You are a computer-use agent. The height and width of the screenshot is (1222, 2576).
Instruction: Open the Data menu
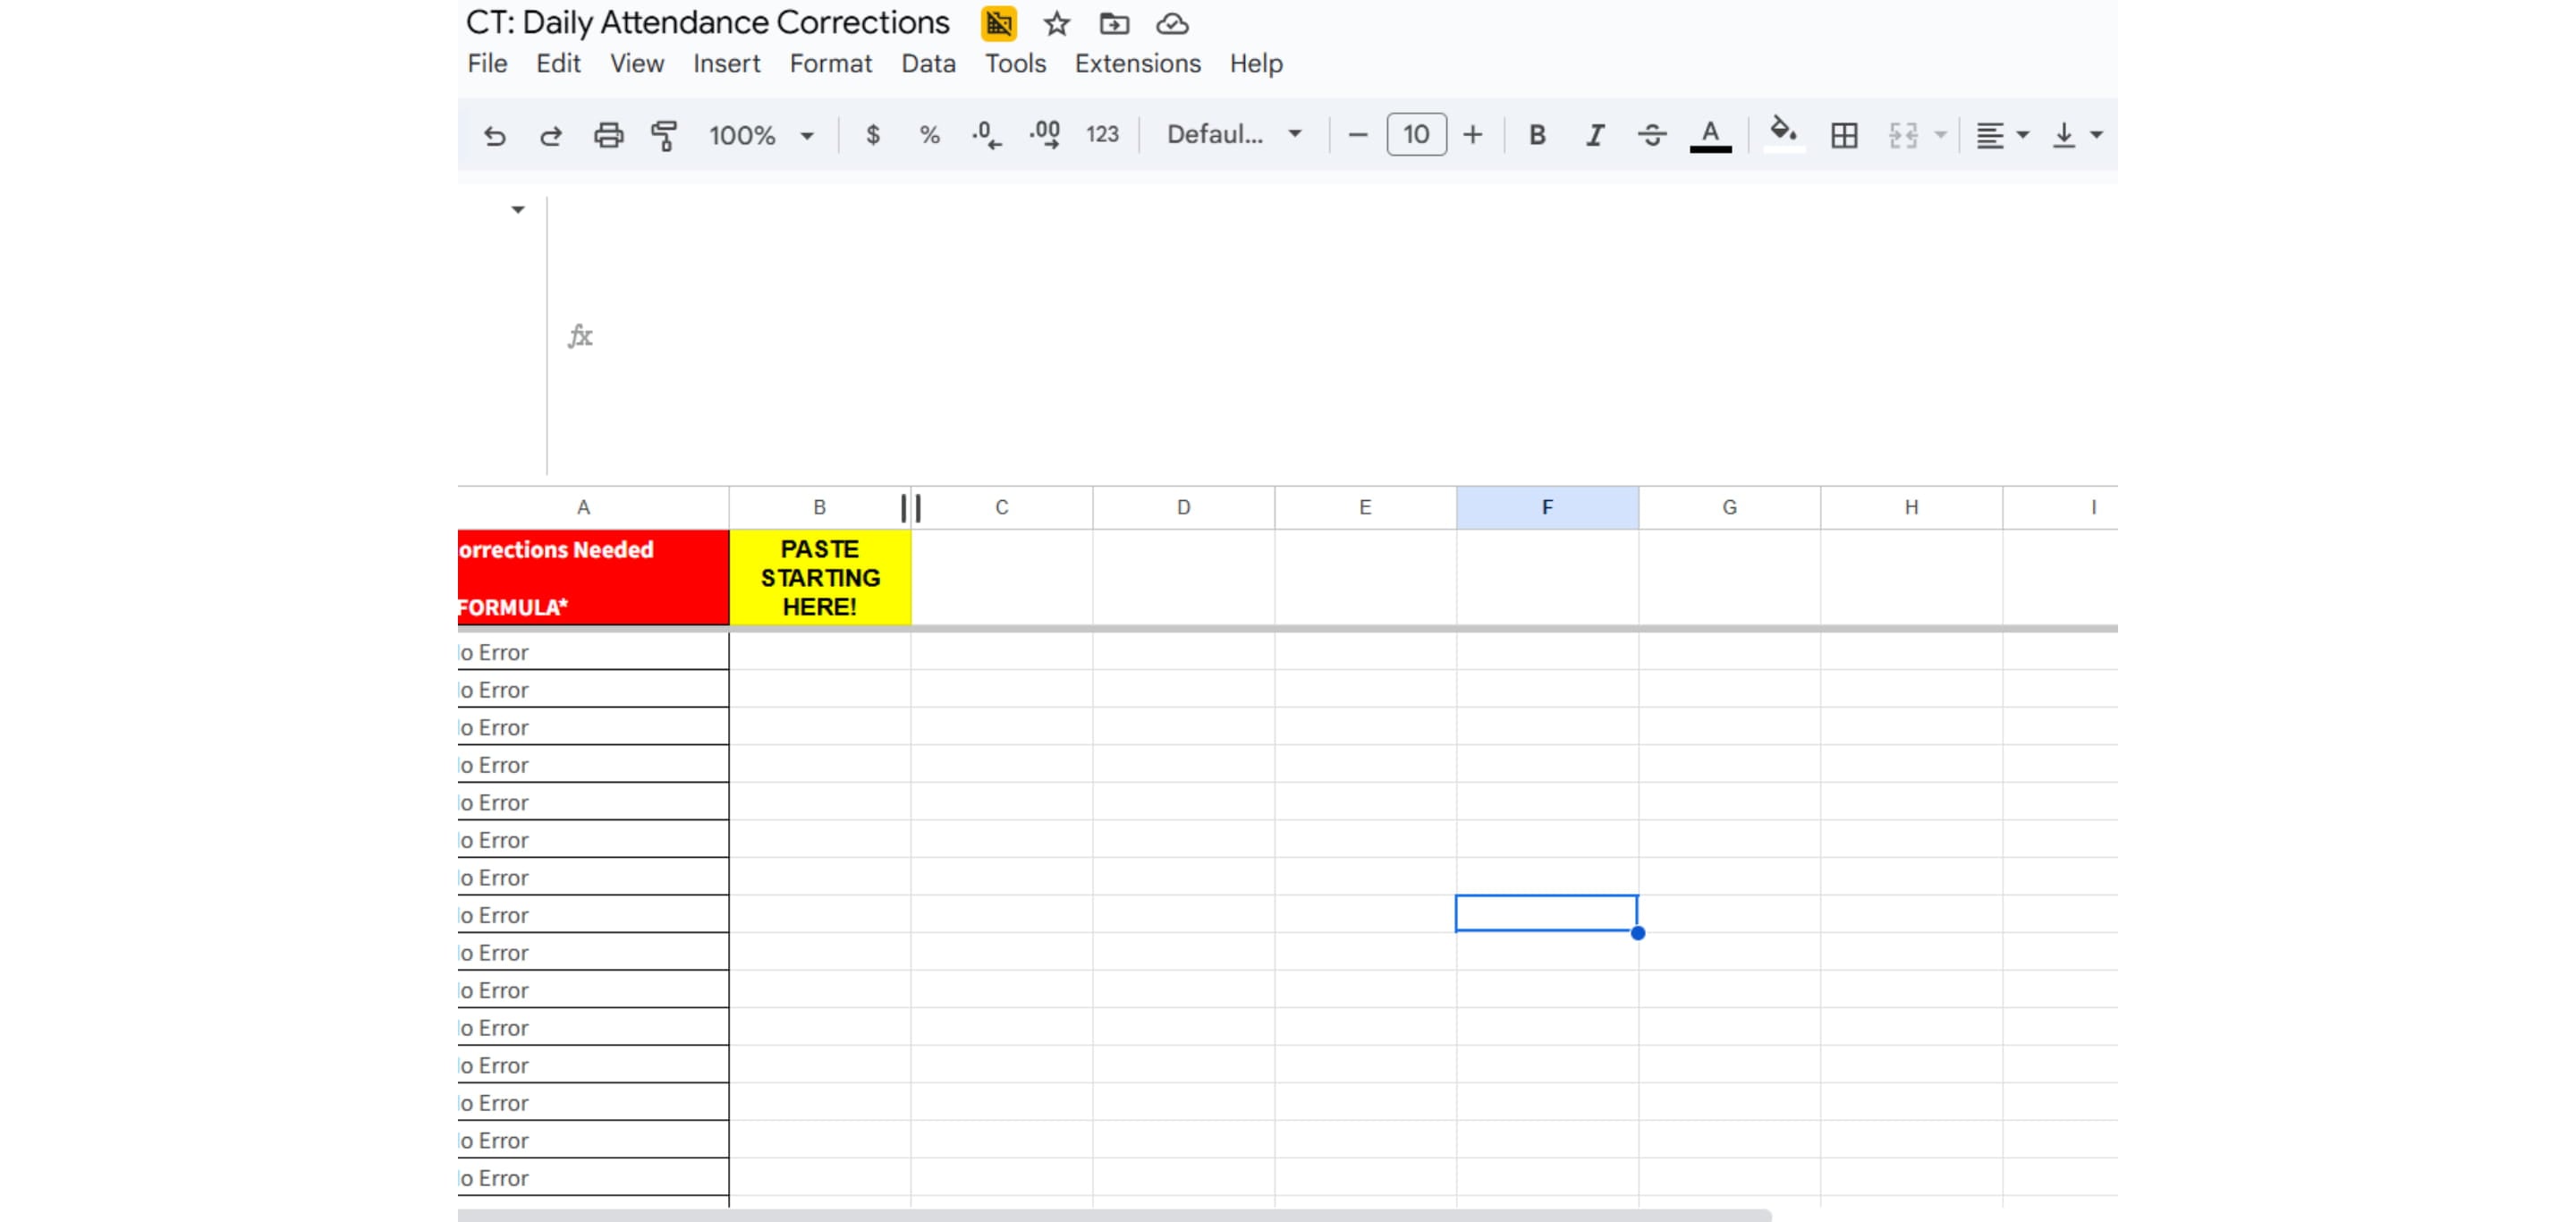[x=928, y=64]
